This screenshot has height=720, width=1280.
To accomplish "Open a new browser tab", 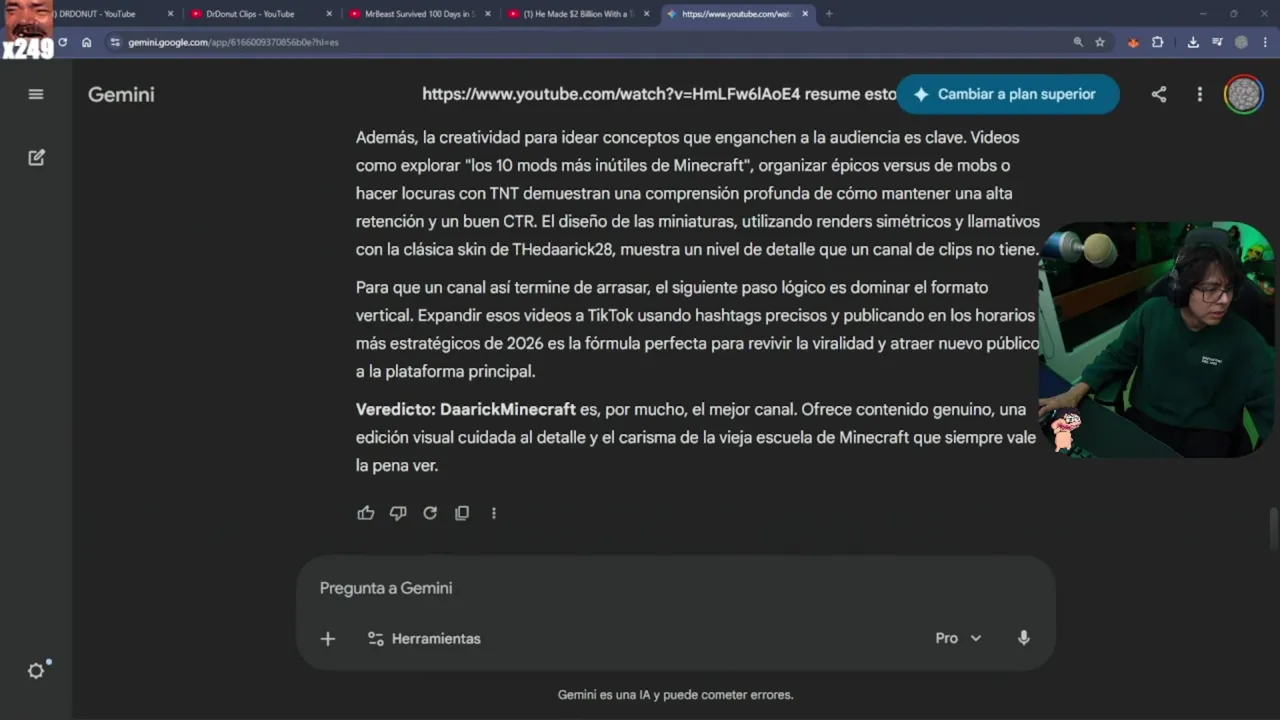I will point(829,14).
